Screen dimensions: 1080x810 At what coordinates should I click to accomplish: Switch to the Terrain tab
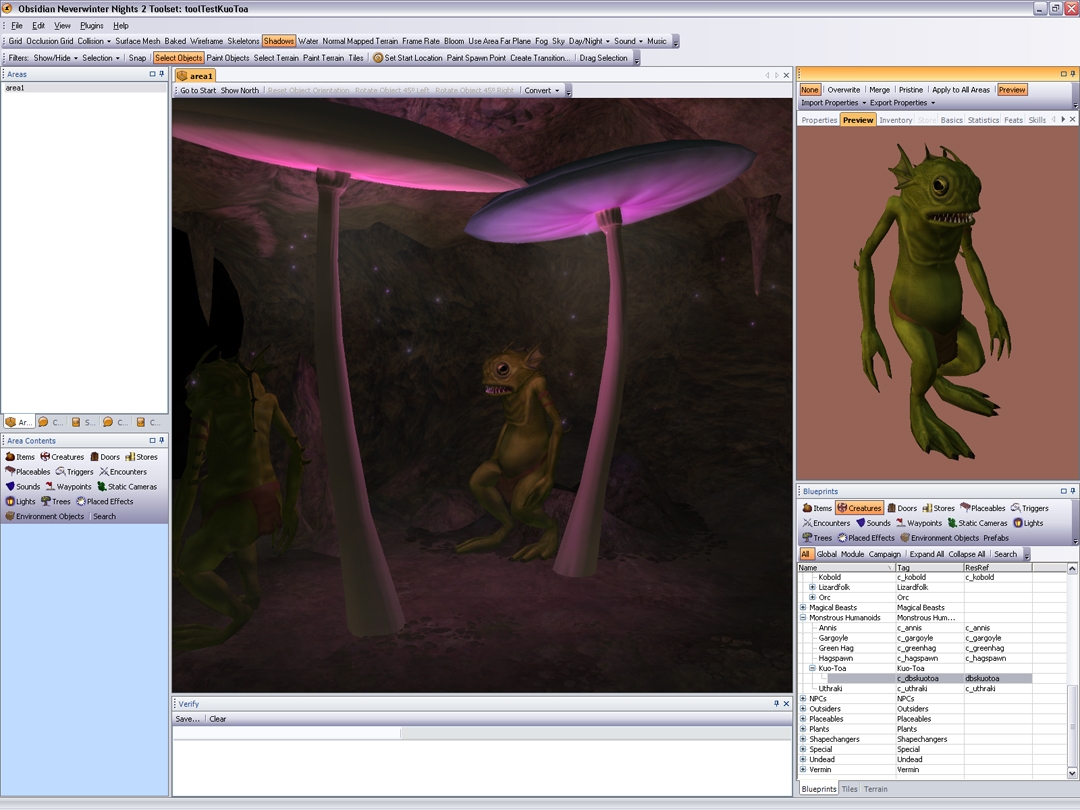pyautogui.click(x=875, y=789)
